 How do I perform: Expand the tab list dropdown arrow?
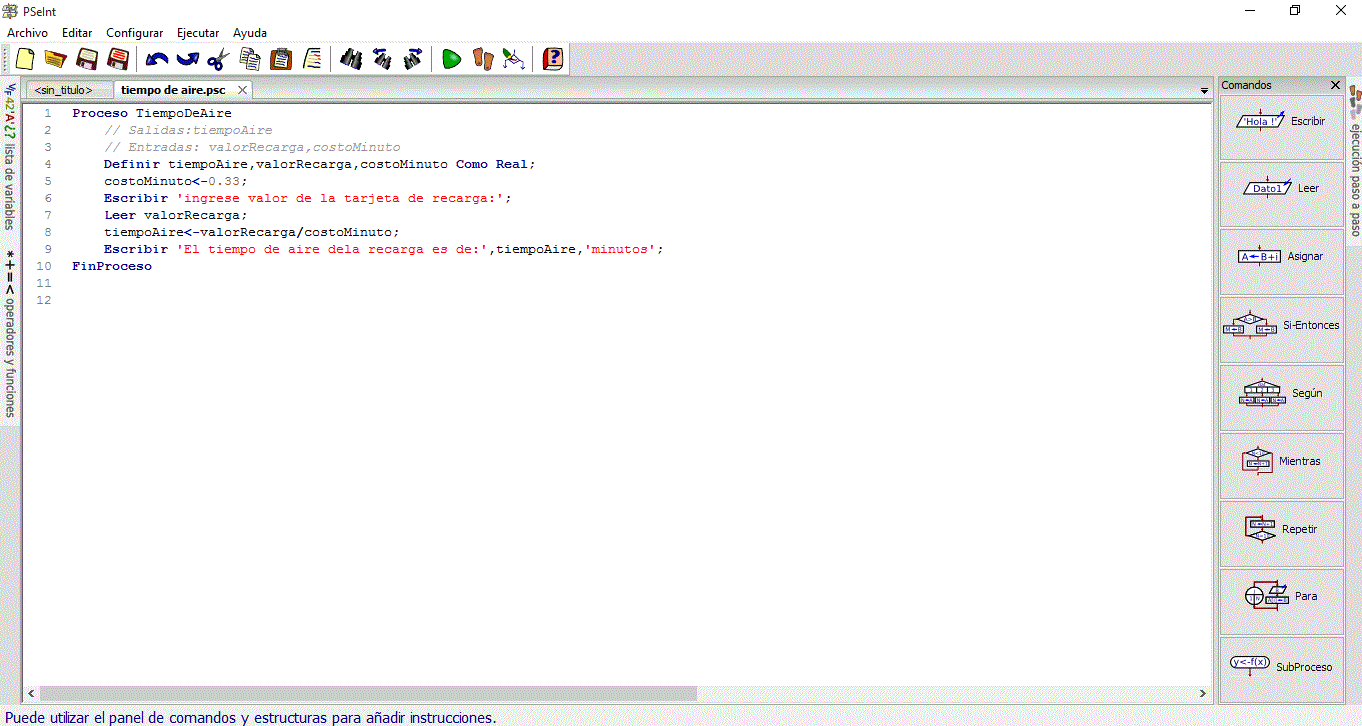coord(1204,91)
